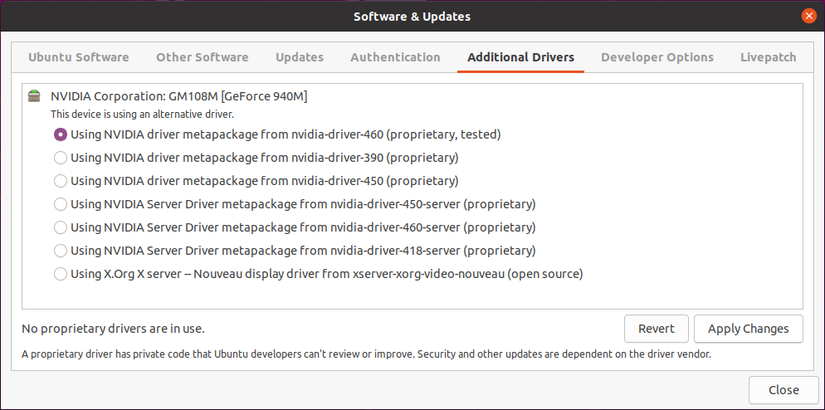This screenshot has height=410, width=825.
Task: Go to the Updates tab
Action: 299,57
